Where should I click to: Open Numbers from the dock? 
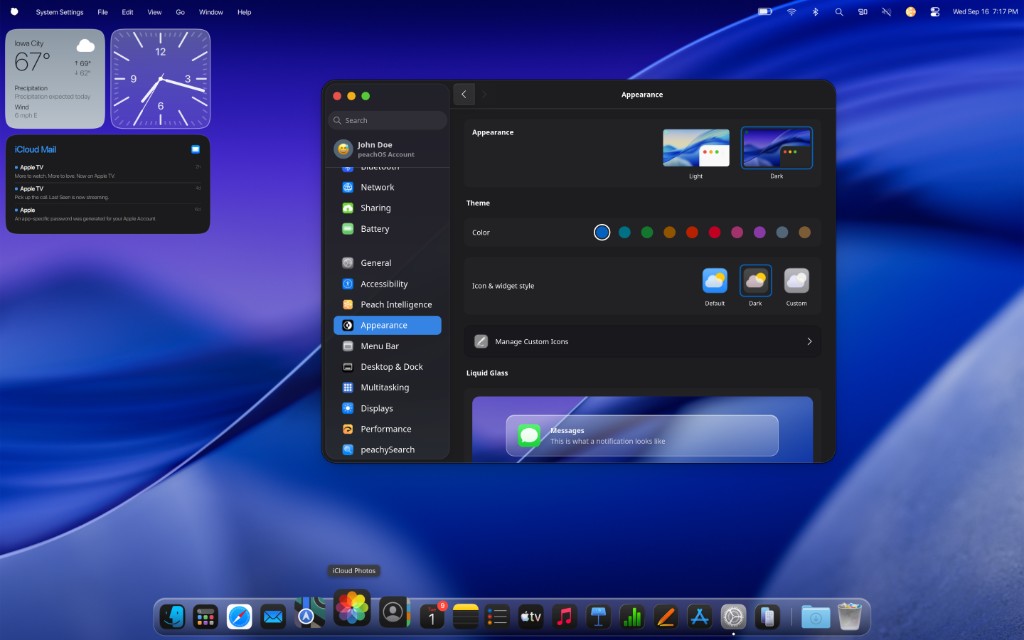tap(632, 616)
